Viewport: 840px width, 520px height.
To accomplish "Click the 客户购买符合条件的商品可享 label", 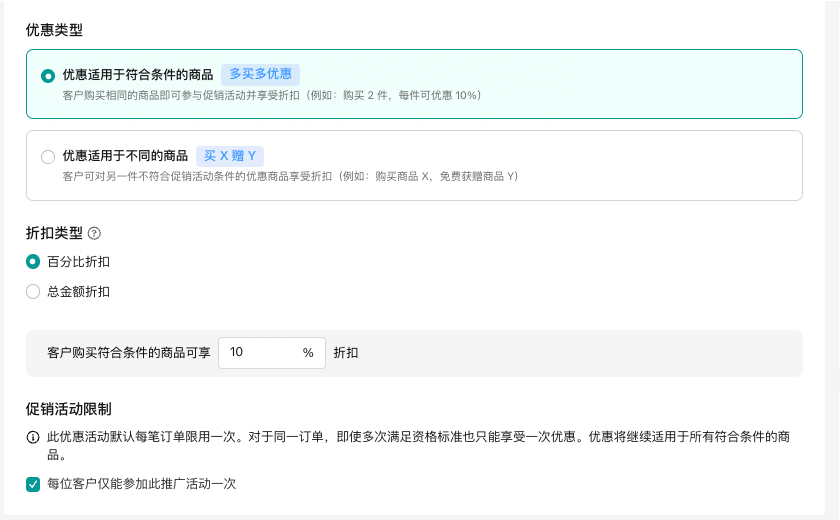I will pos(128,353).
